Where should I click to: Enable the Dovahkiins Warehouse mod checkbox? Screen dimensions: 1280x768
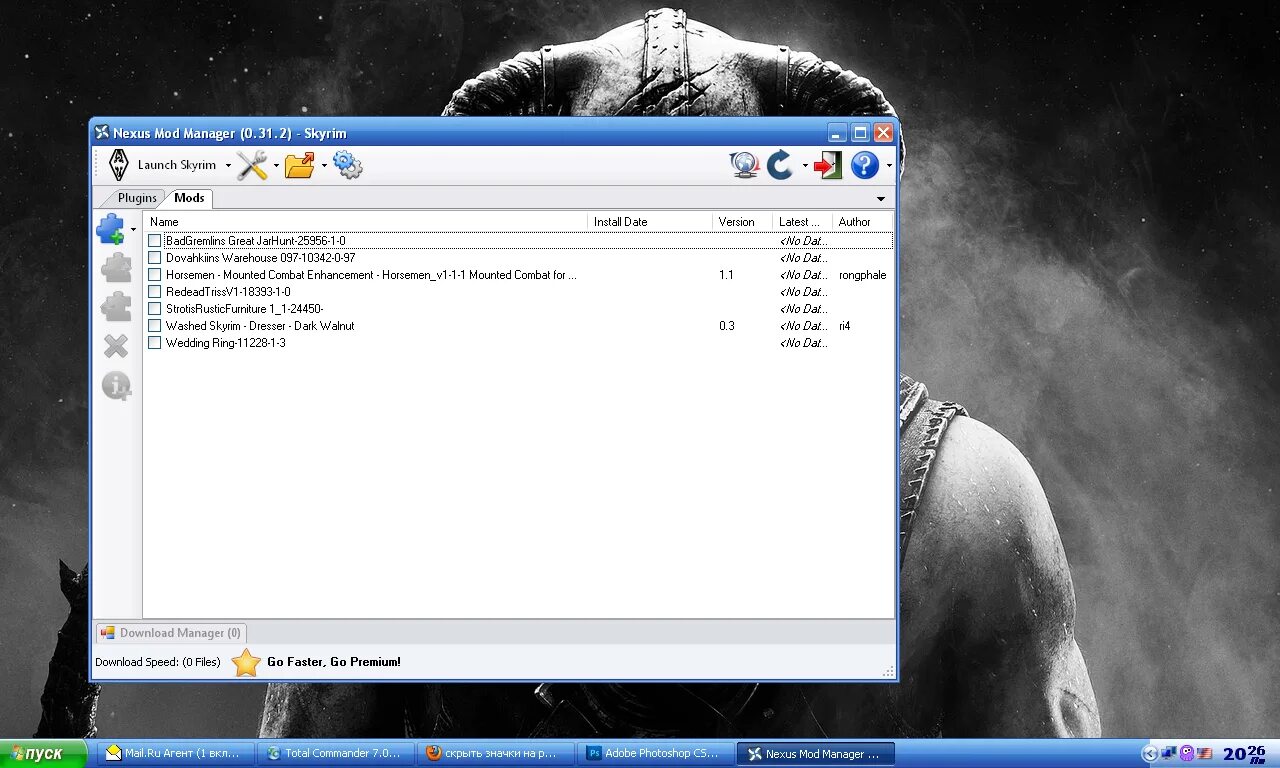[x=154, y=258]
